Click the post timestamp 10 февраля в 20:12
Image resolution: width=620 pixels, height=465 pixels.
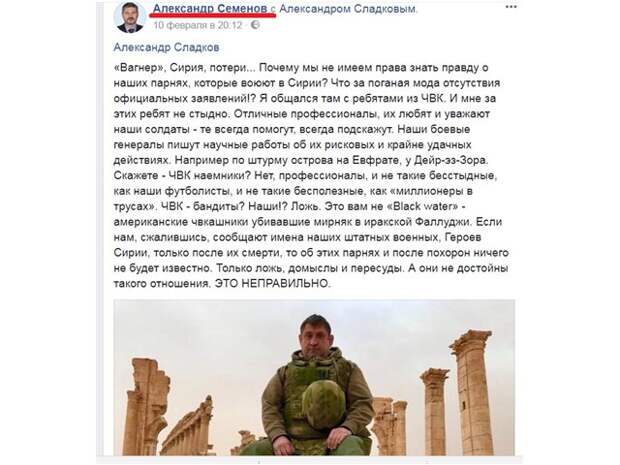(198, 25)
